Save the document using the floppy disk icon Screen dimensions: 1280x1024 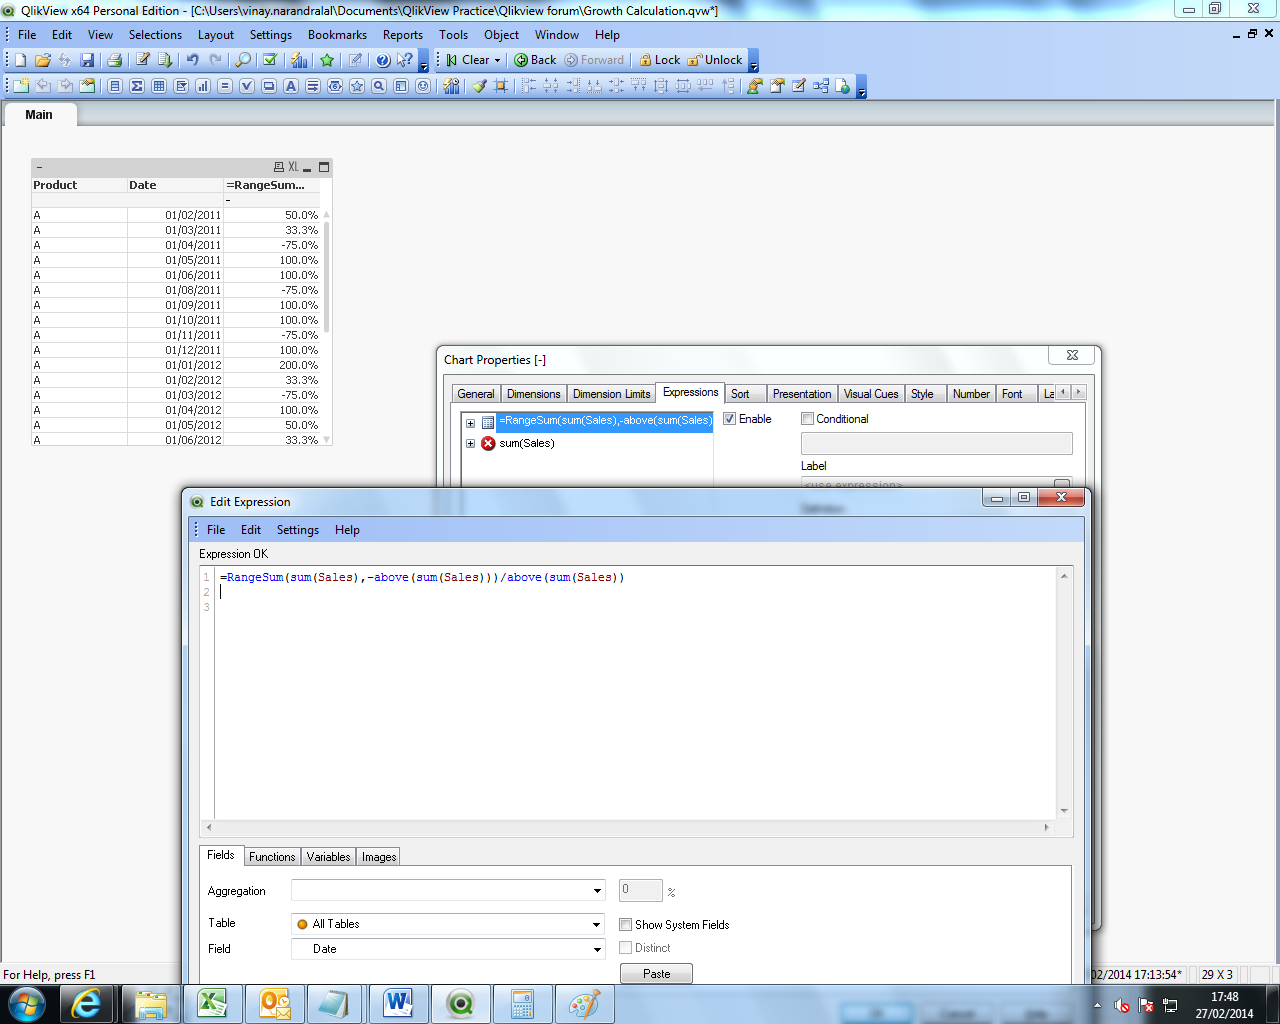tap(87, 60)
